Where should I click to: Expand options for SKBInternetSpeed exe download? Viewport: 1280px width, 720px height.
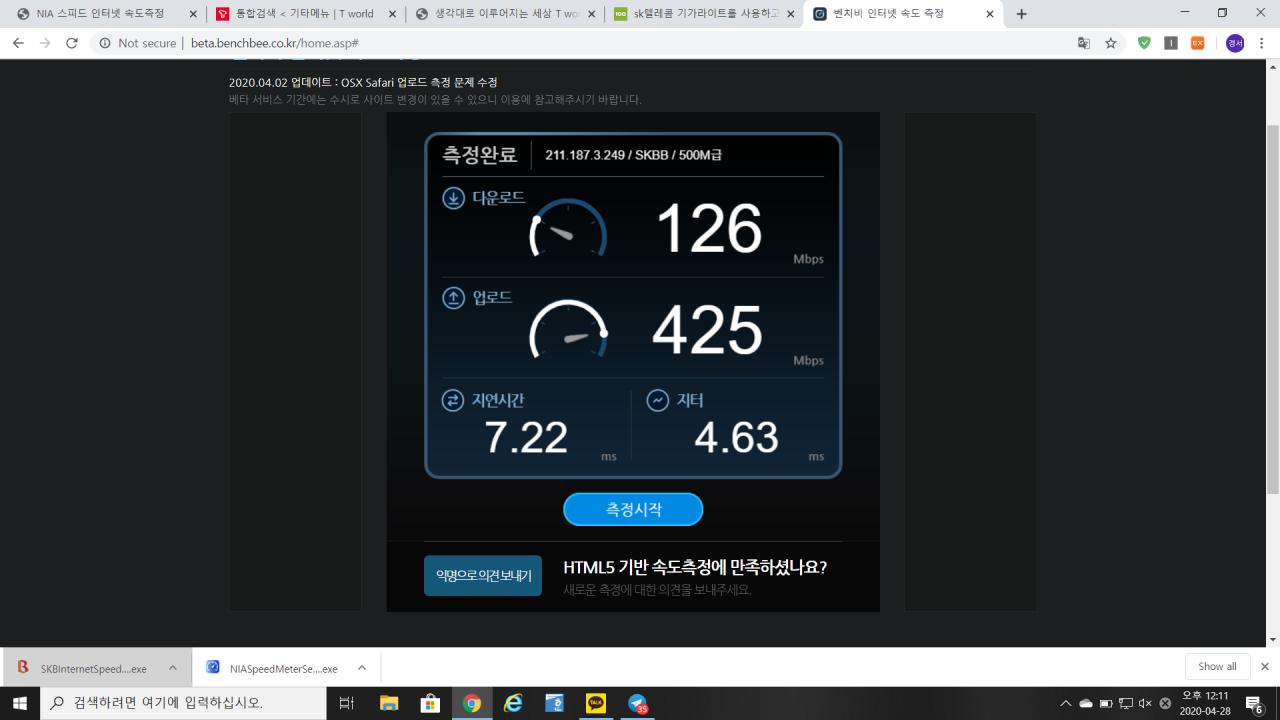(x=172, y=667)
